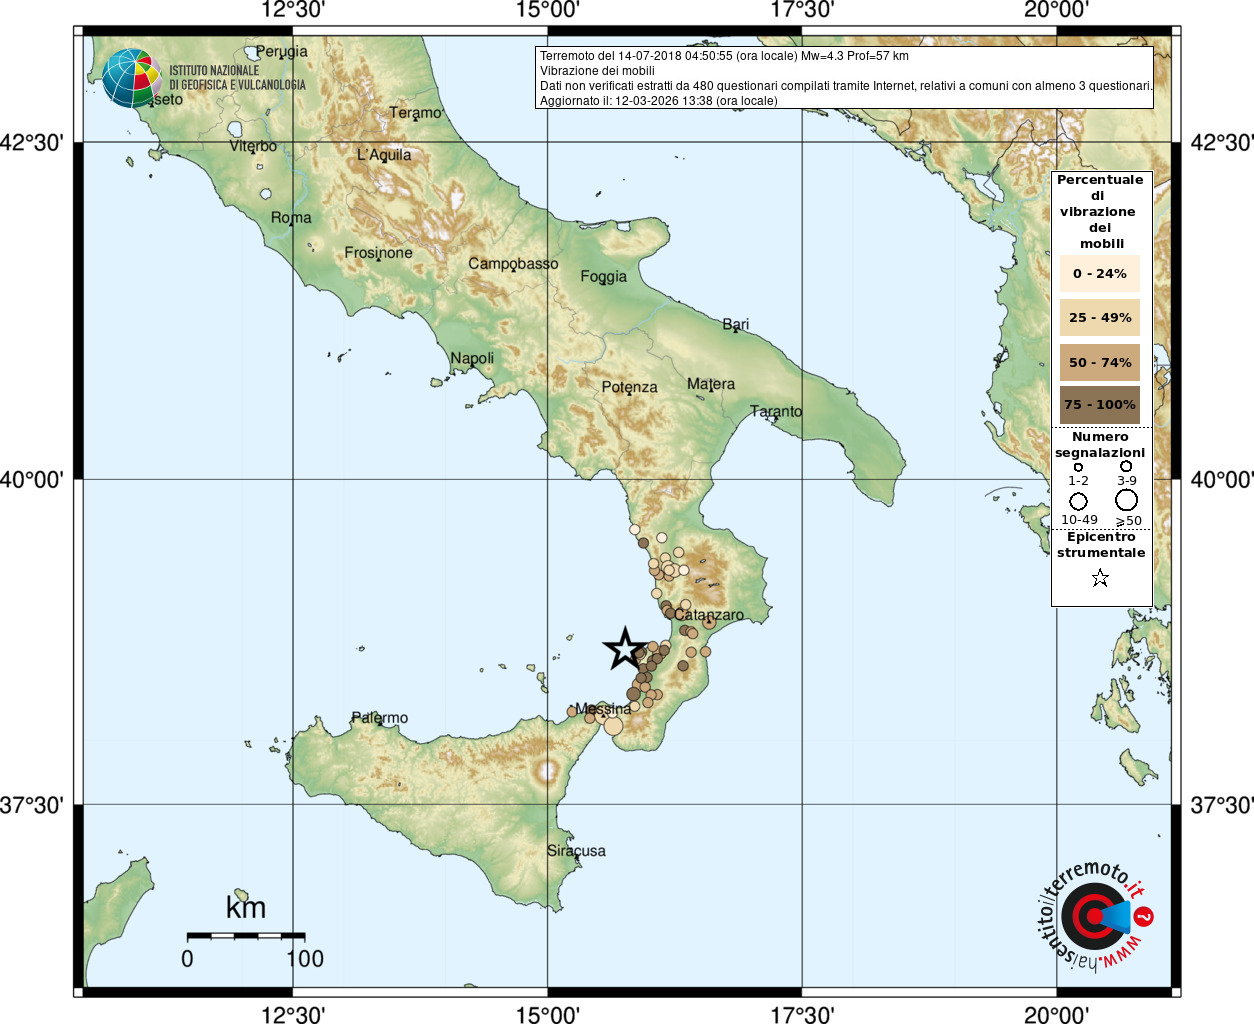Click the epicenter star on the map
1254x1024 pixels.
(625, 649)
